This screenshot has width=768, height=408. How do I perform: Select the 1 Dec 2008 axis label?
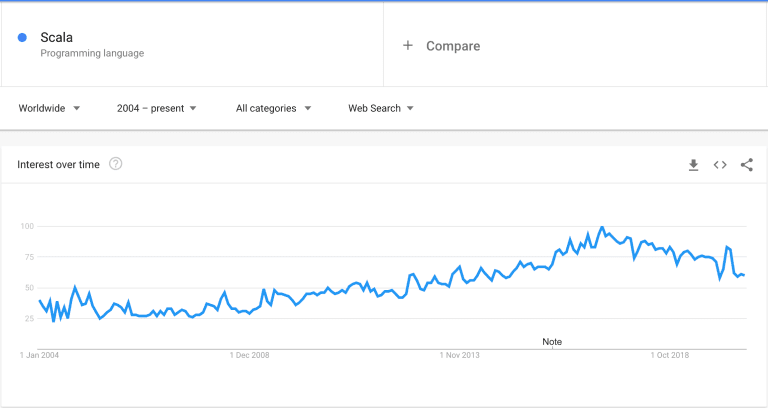tap(250, 355)
